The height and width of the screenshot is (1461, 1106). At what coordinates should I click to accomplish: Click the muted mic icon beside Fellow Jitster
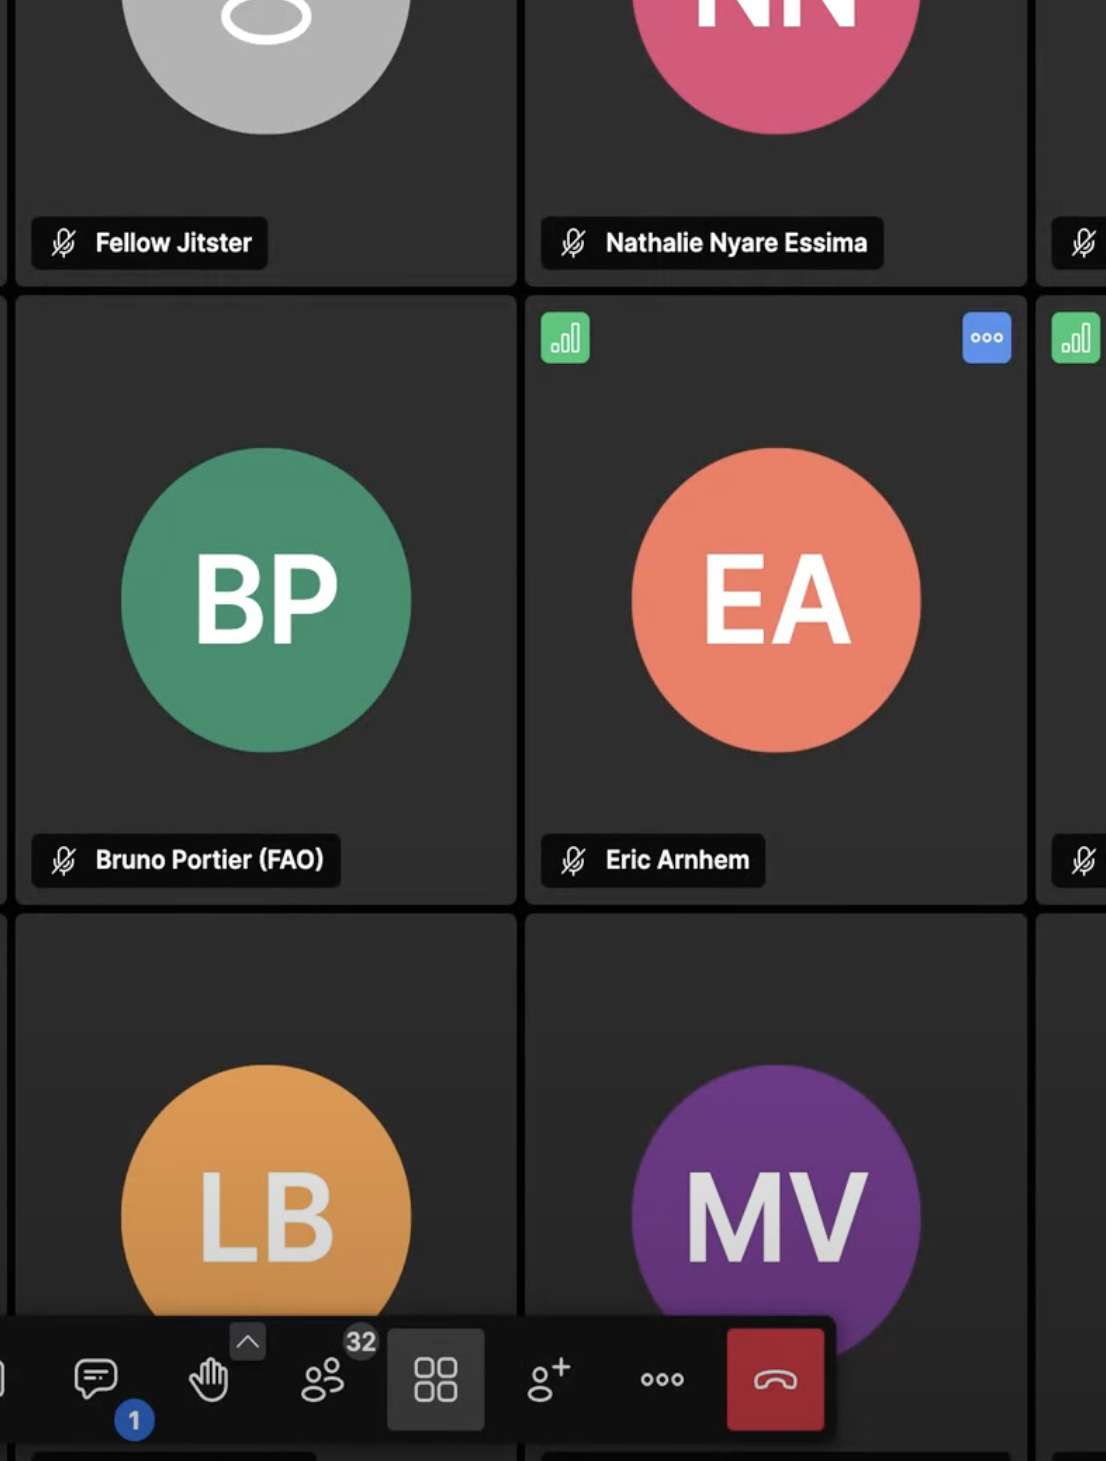point(64,243)
